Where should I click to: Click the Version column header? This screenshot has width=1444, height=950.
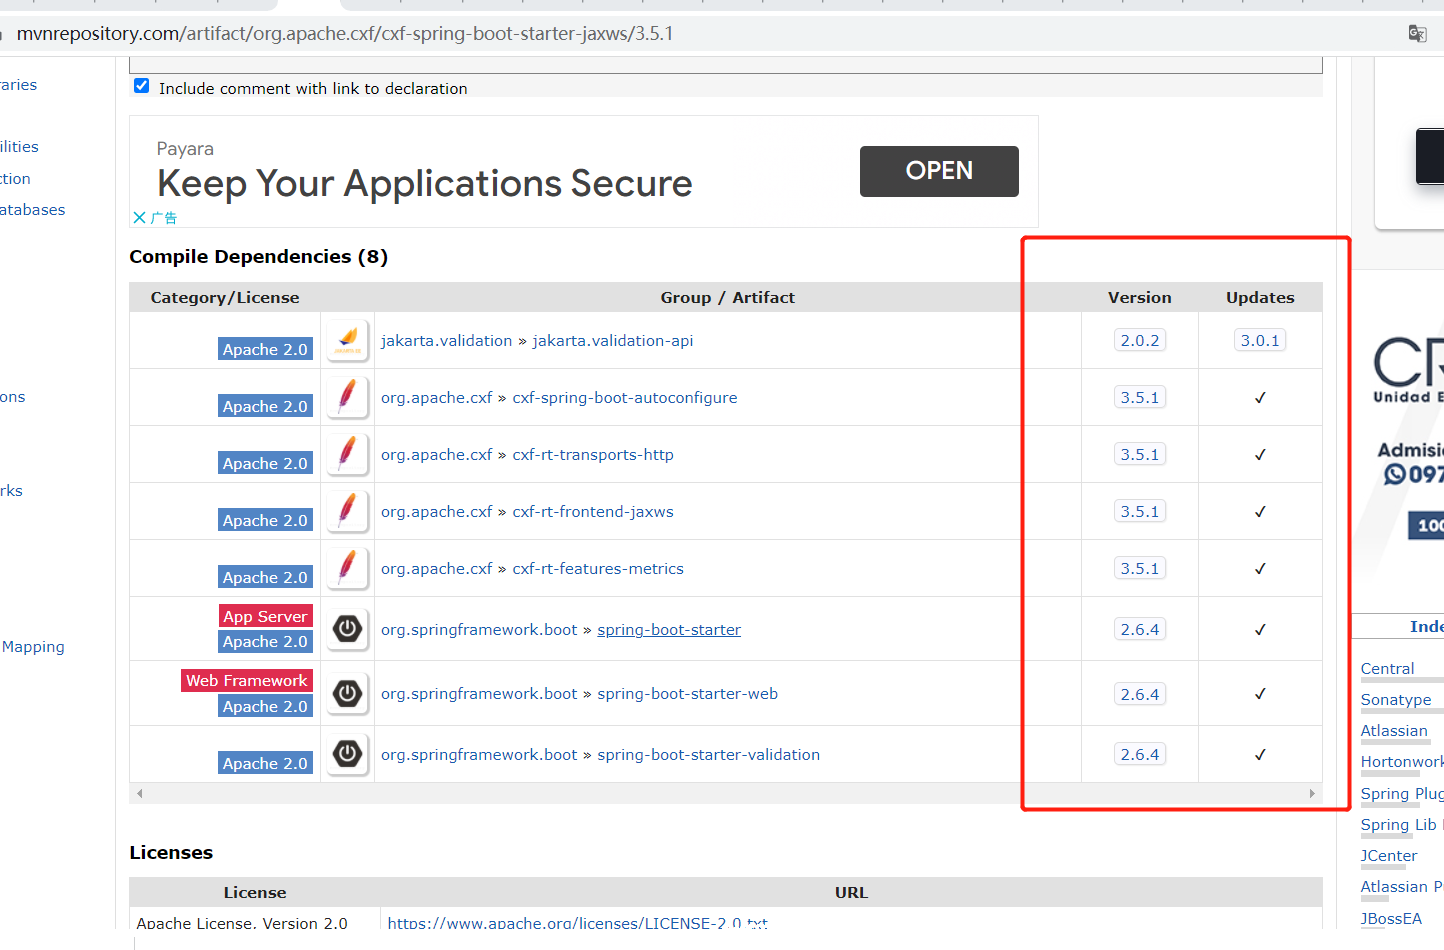(x=1140, y=298)
